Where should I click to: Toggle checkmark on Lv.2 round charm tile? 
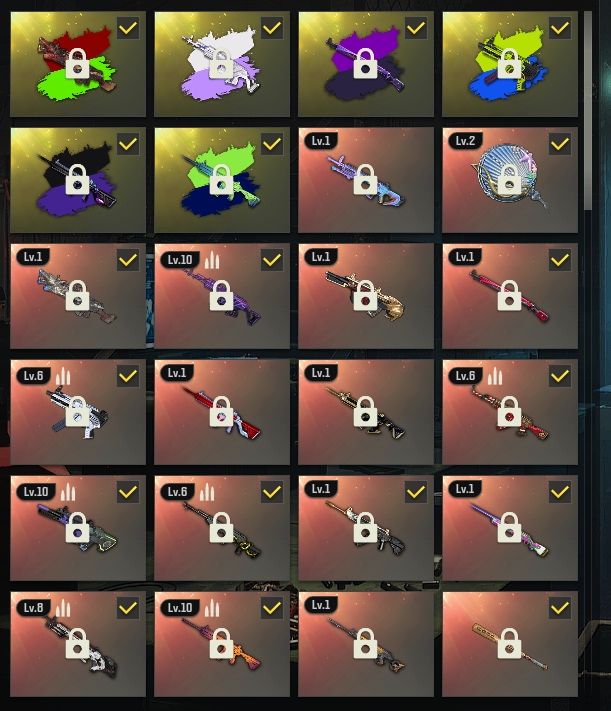point(560,144)
